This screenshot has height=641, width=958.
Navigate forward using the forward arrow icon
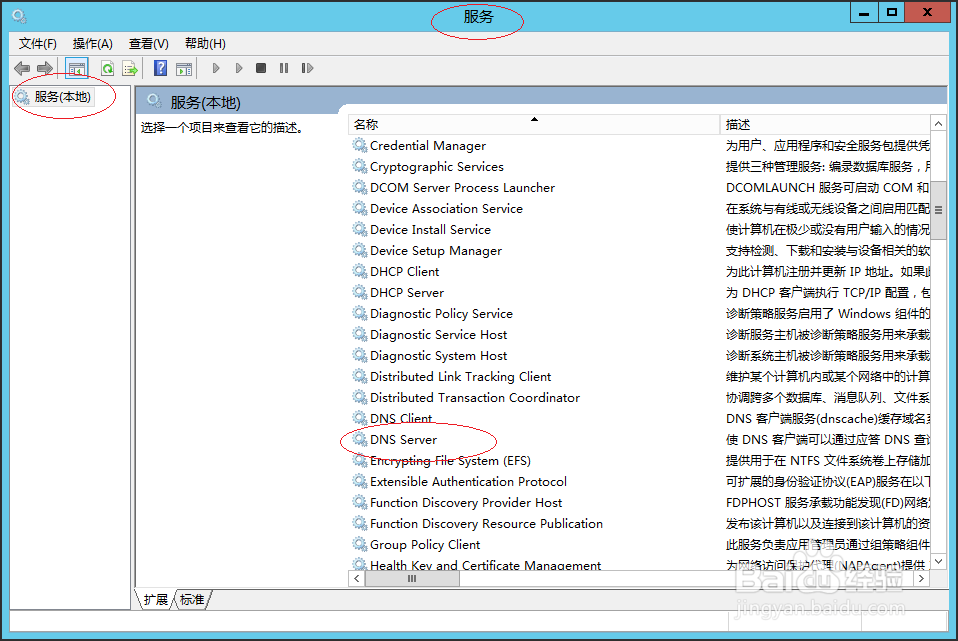point(44,67)
